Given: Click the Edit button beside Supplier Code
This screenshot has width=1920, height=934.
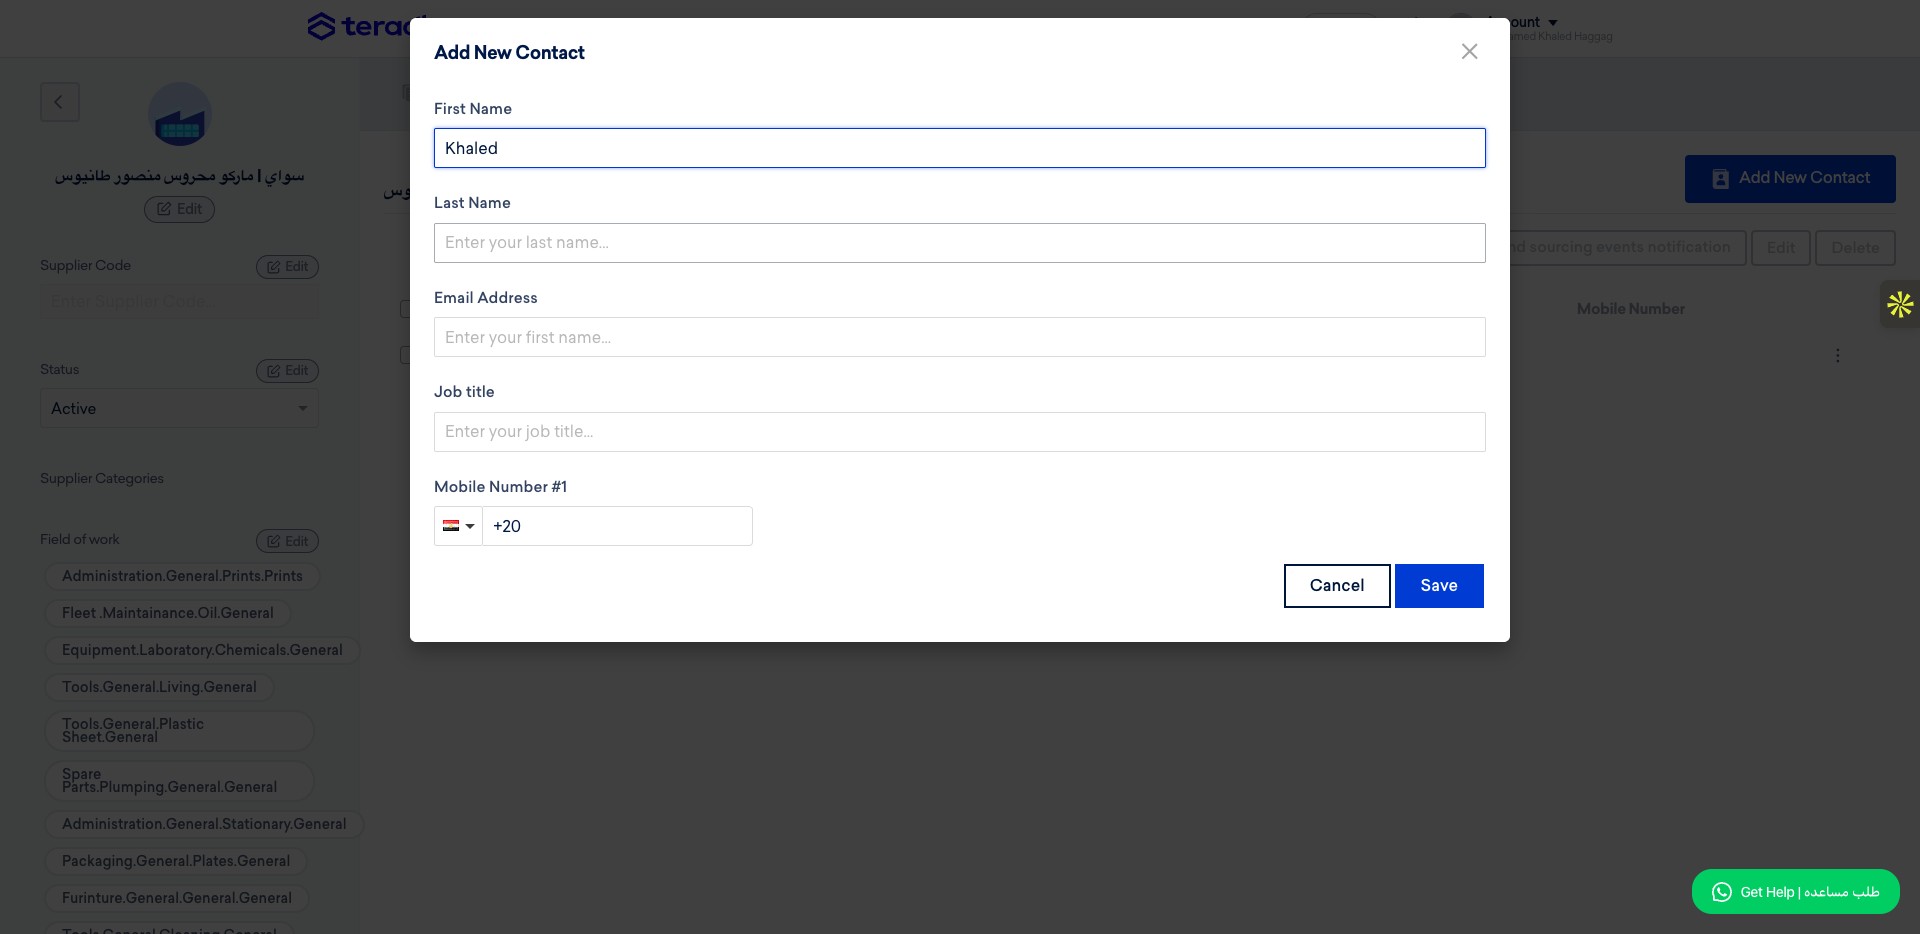Looking at the screenshot, I should click(x=287, y=267).
